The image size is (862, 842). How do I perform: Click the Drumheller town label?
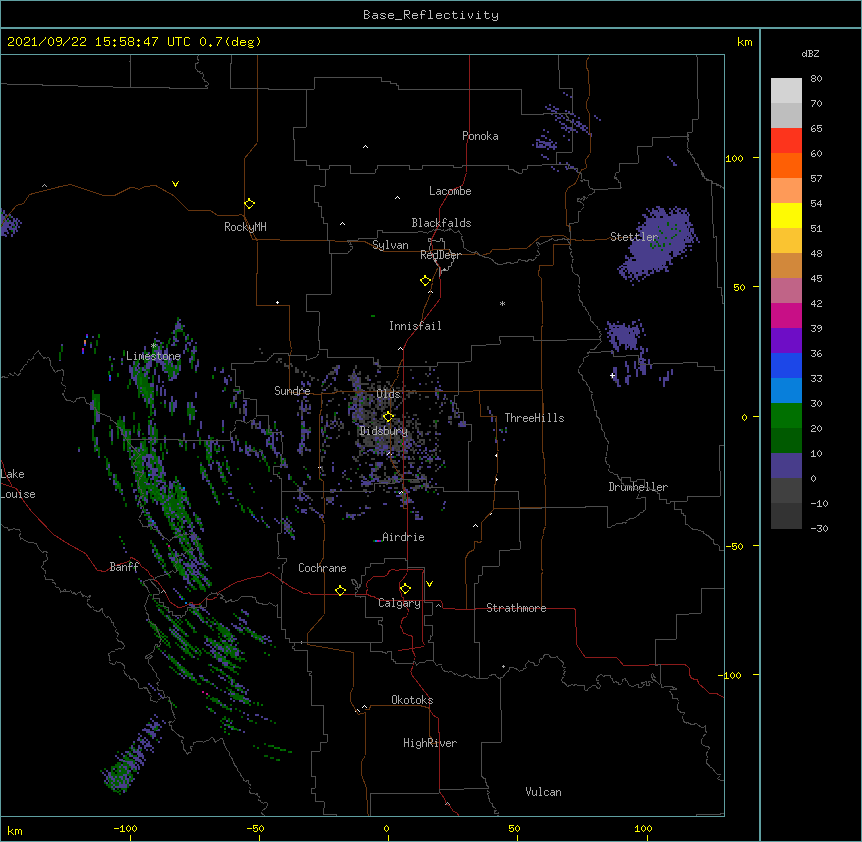tap(638, 487)
